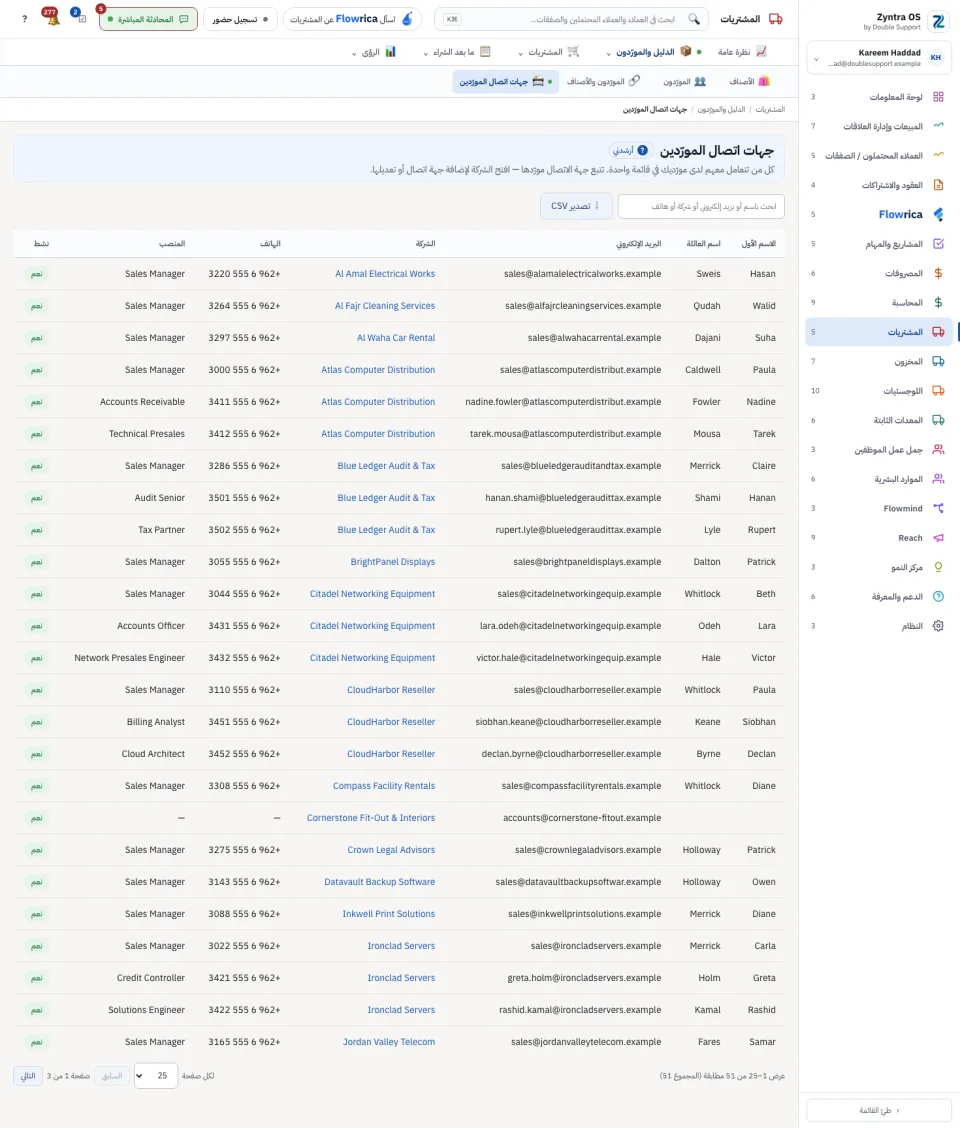The image size is (960, 1128).
Task: Click the contacts search field by name or email
Action: (x=701, y=206)
